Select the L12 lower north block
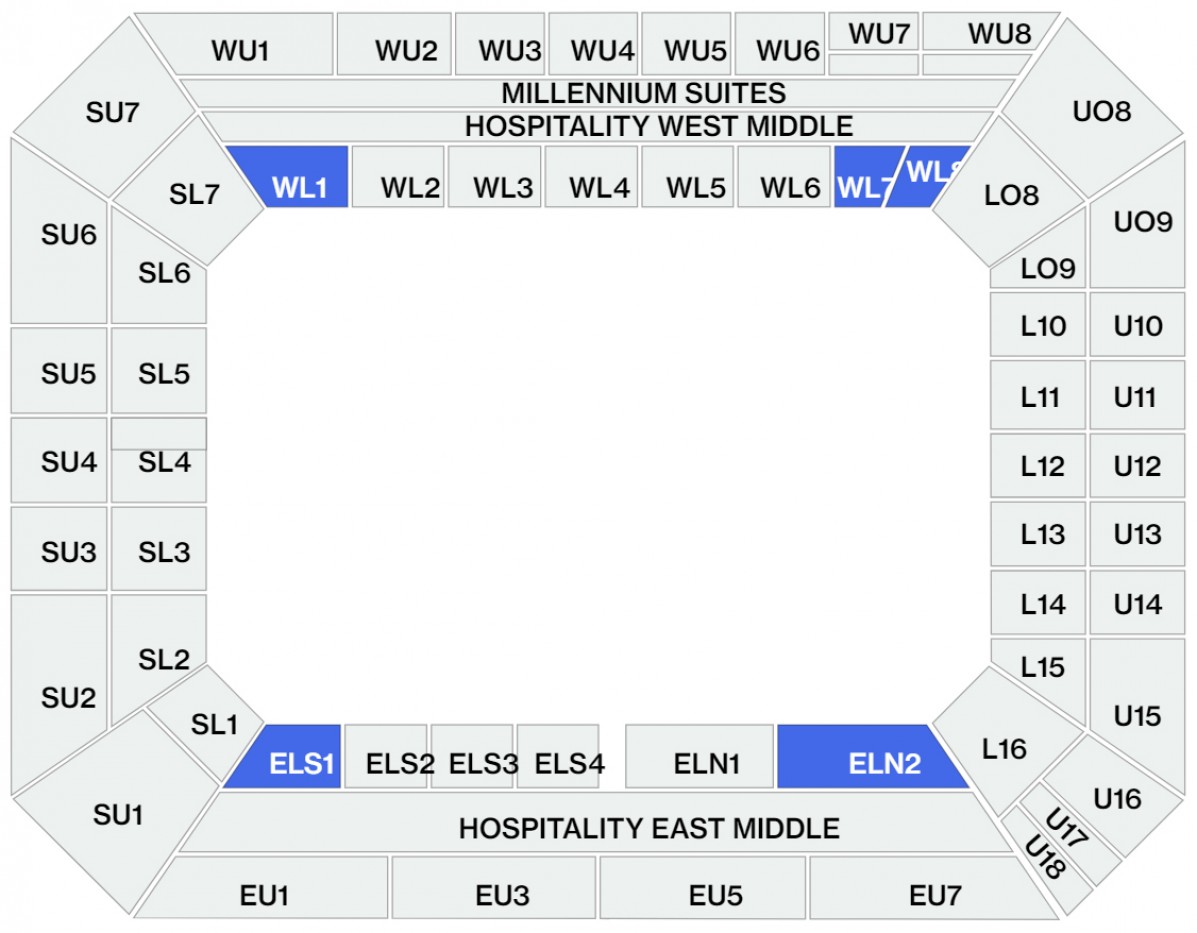1197x933 pixels. pyautogui.click(x=1040, y=466)
